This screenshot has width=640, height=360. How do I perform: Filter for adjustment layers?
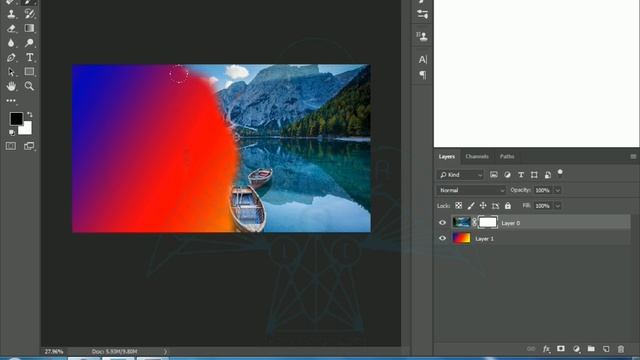click(x=507, y=175)
